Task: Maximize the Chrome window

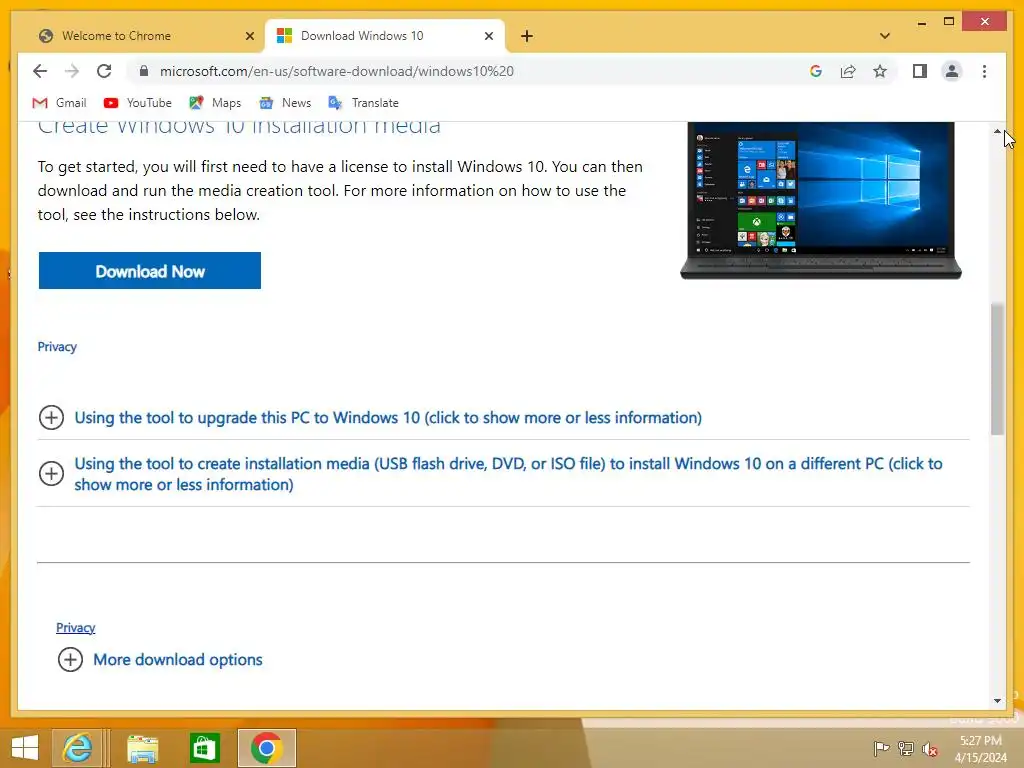Action: click(949, 22)
